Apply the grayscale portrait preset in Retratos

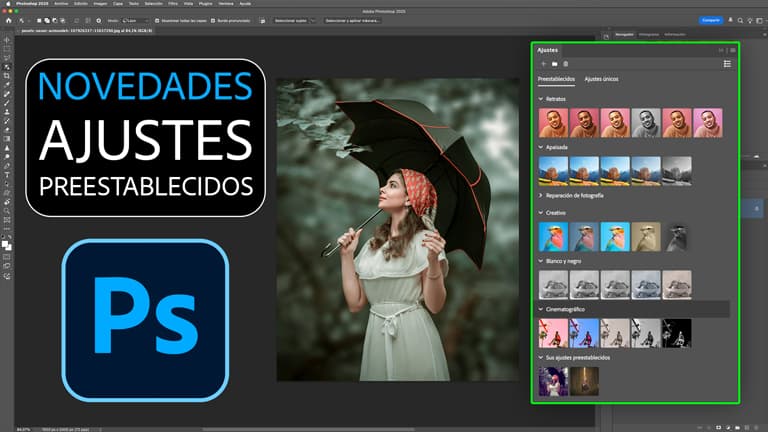pos(646,122)
